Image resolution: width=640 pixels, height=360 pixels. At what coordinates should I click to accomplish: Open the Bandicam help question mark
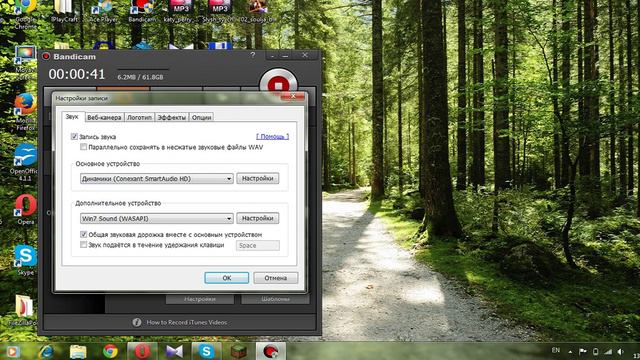coord(253,55)
